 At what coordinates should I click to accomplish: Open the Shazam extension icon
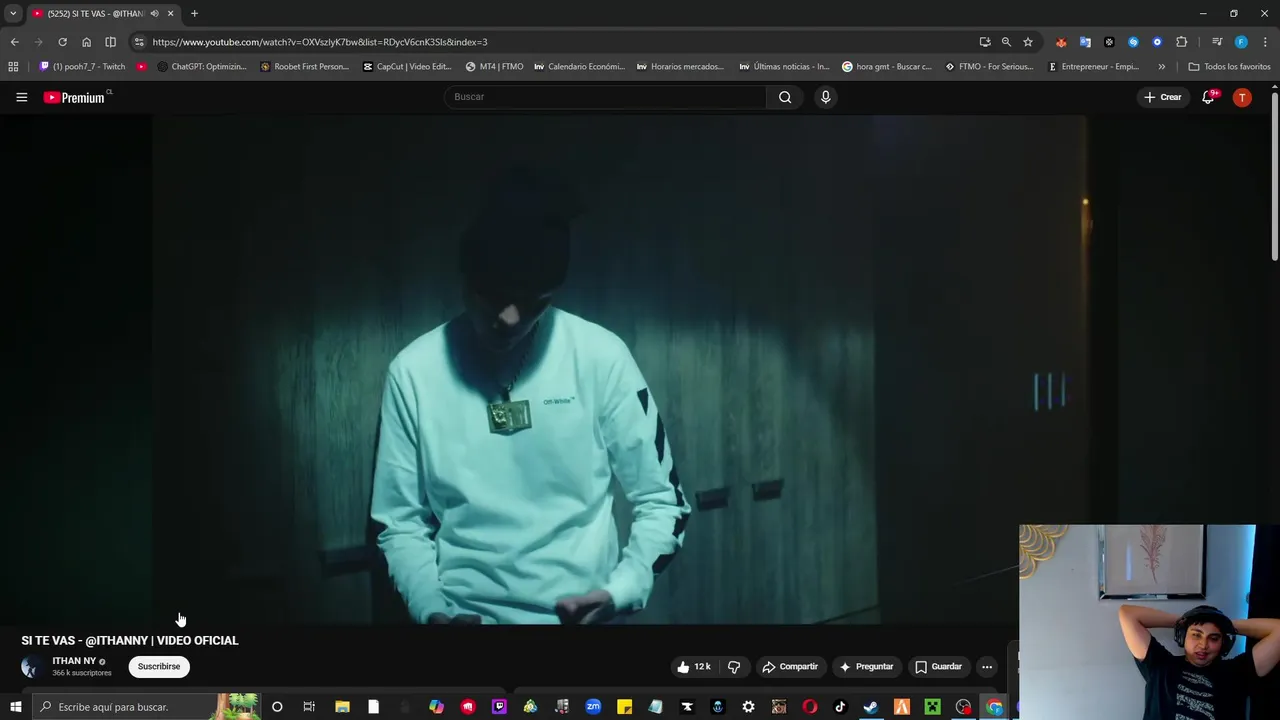1133,42
